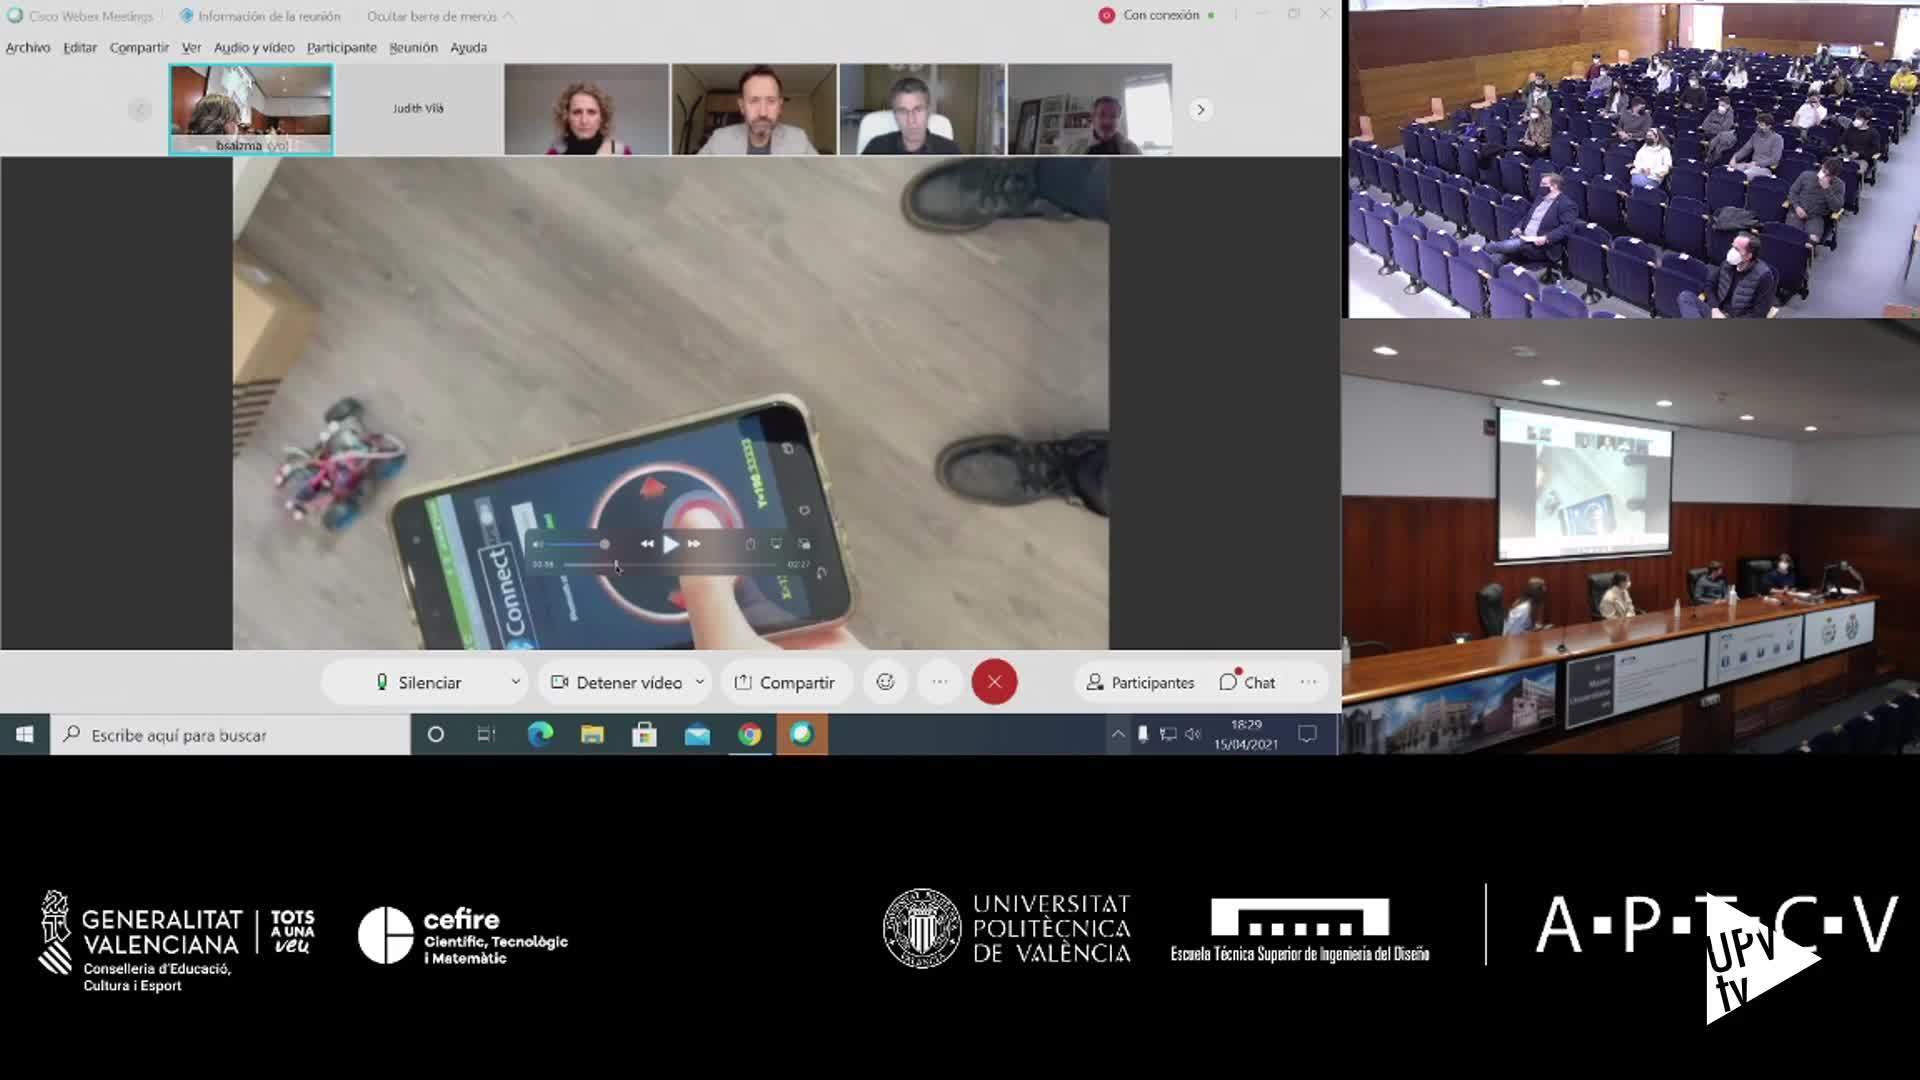Click the volume icon in system tray

point(1192,735)
